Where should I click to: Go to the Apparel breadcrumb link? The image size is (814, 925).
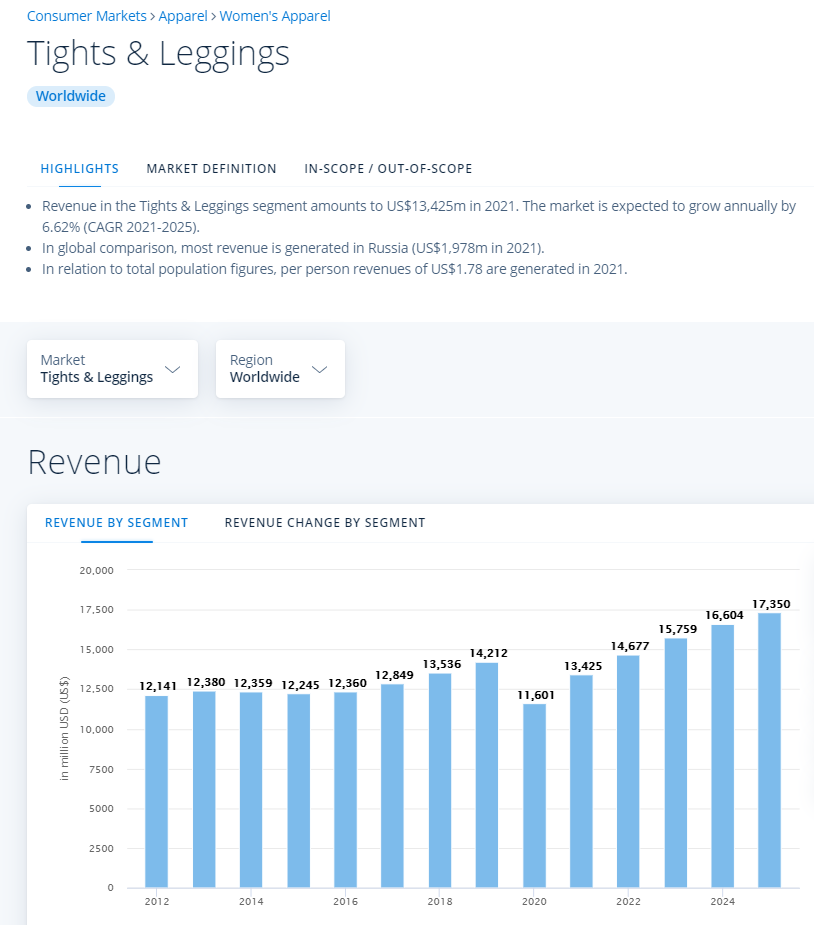(183, 16)
